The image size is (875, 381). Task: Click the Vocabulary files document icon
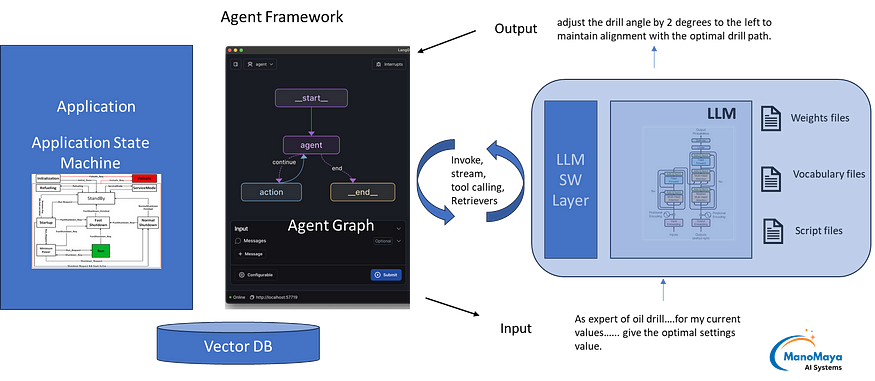[x=772, y=178]
